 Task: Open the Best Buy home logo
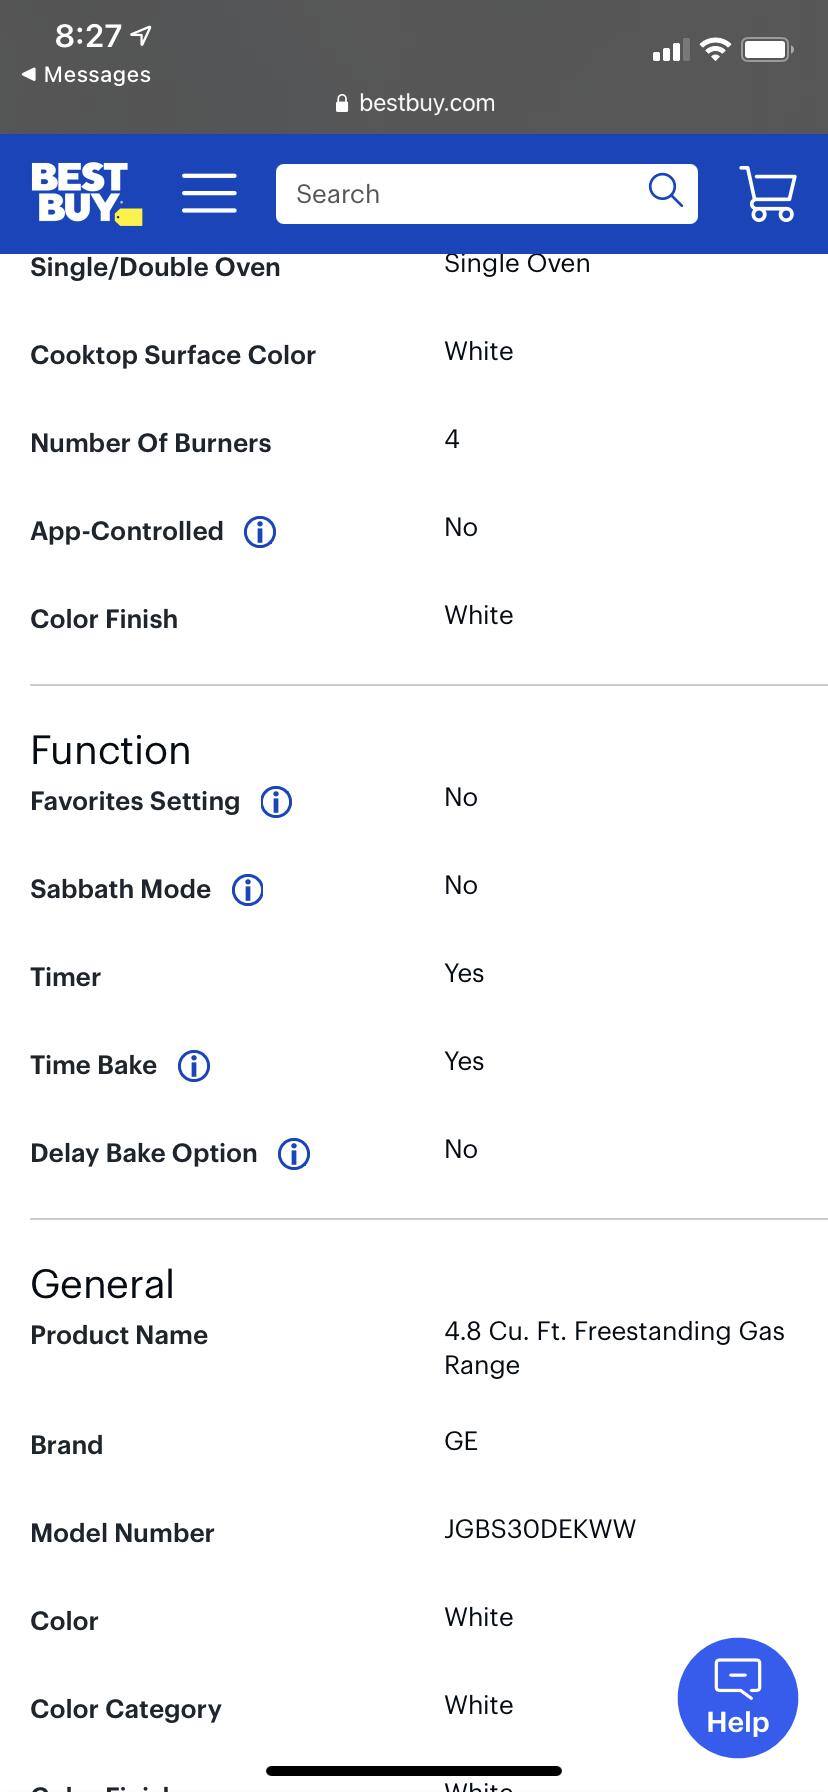(x=86, y=193)
